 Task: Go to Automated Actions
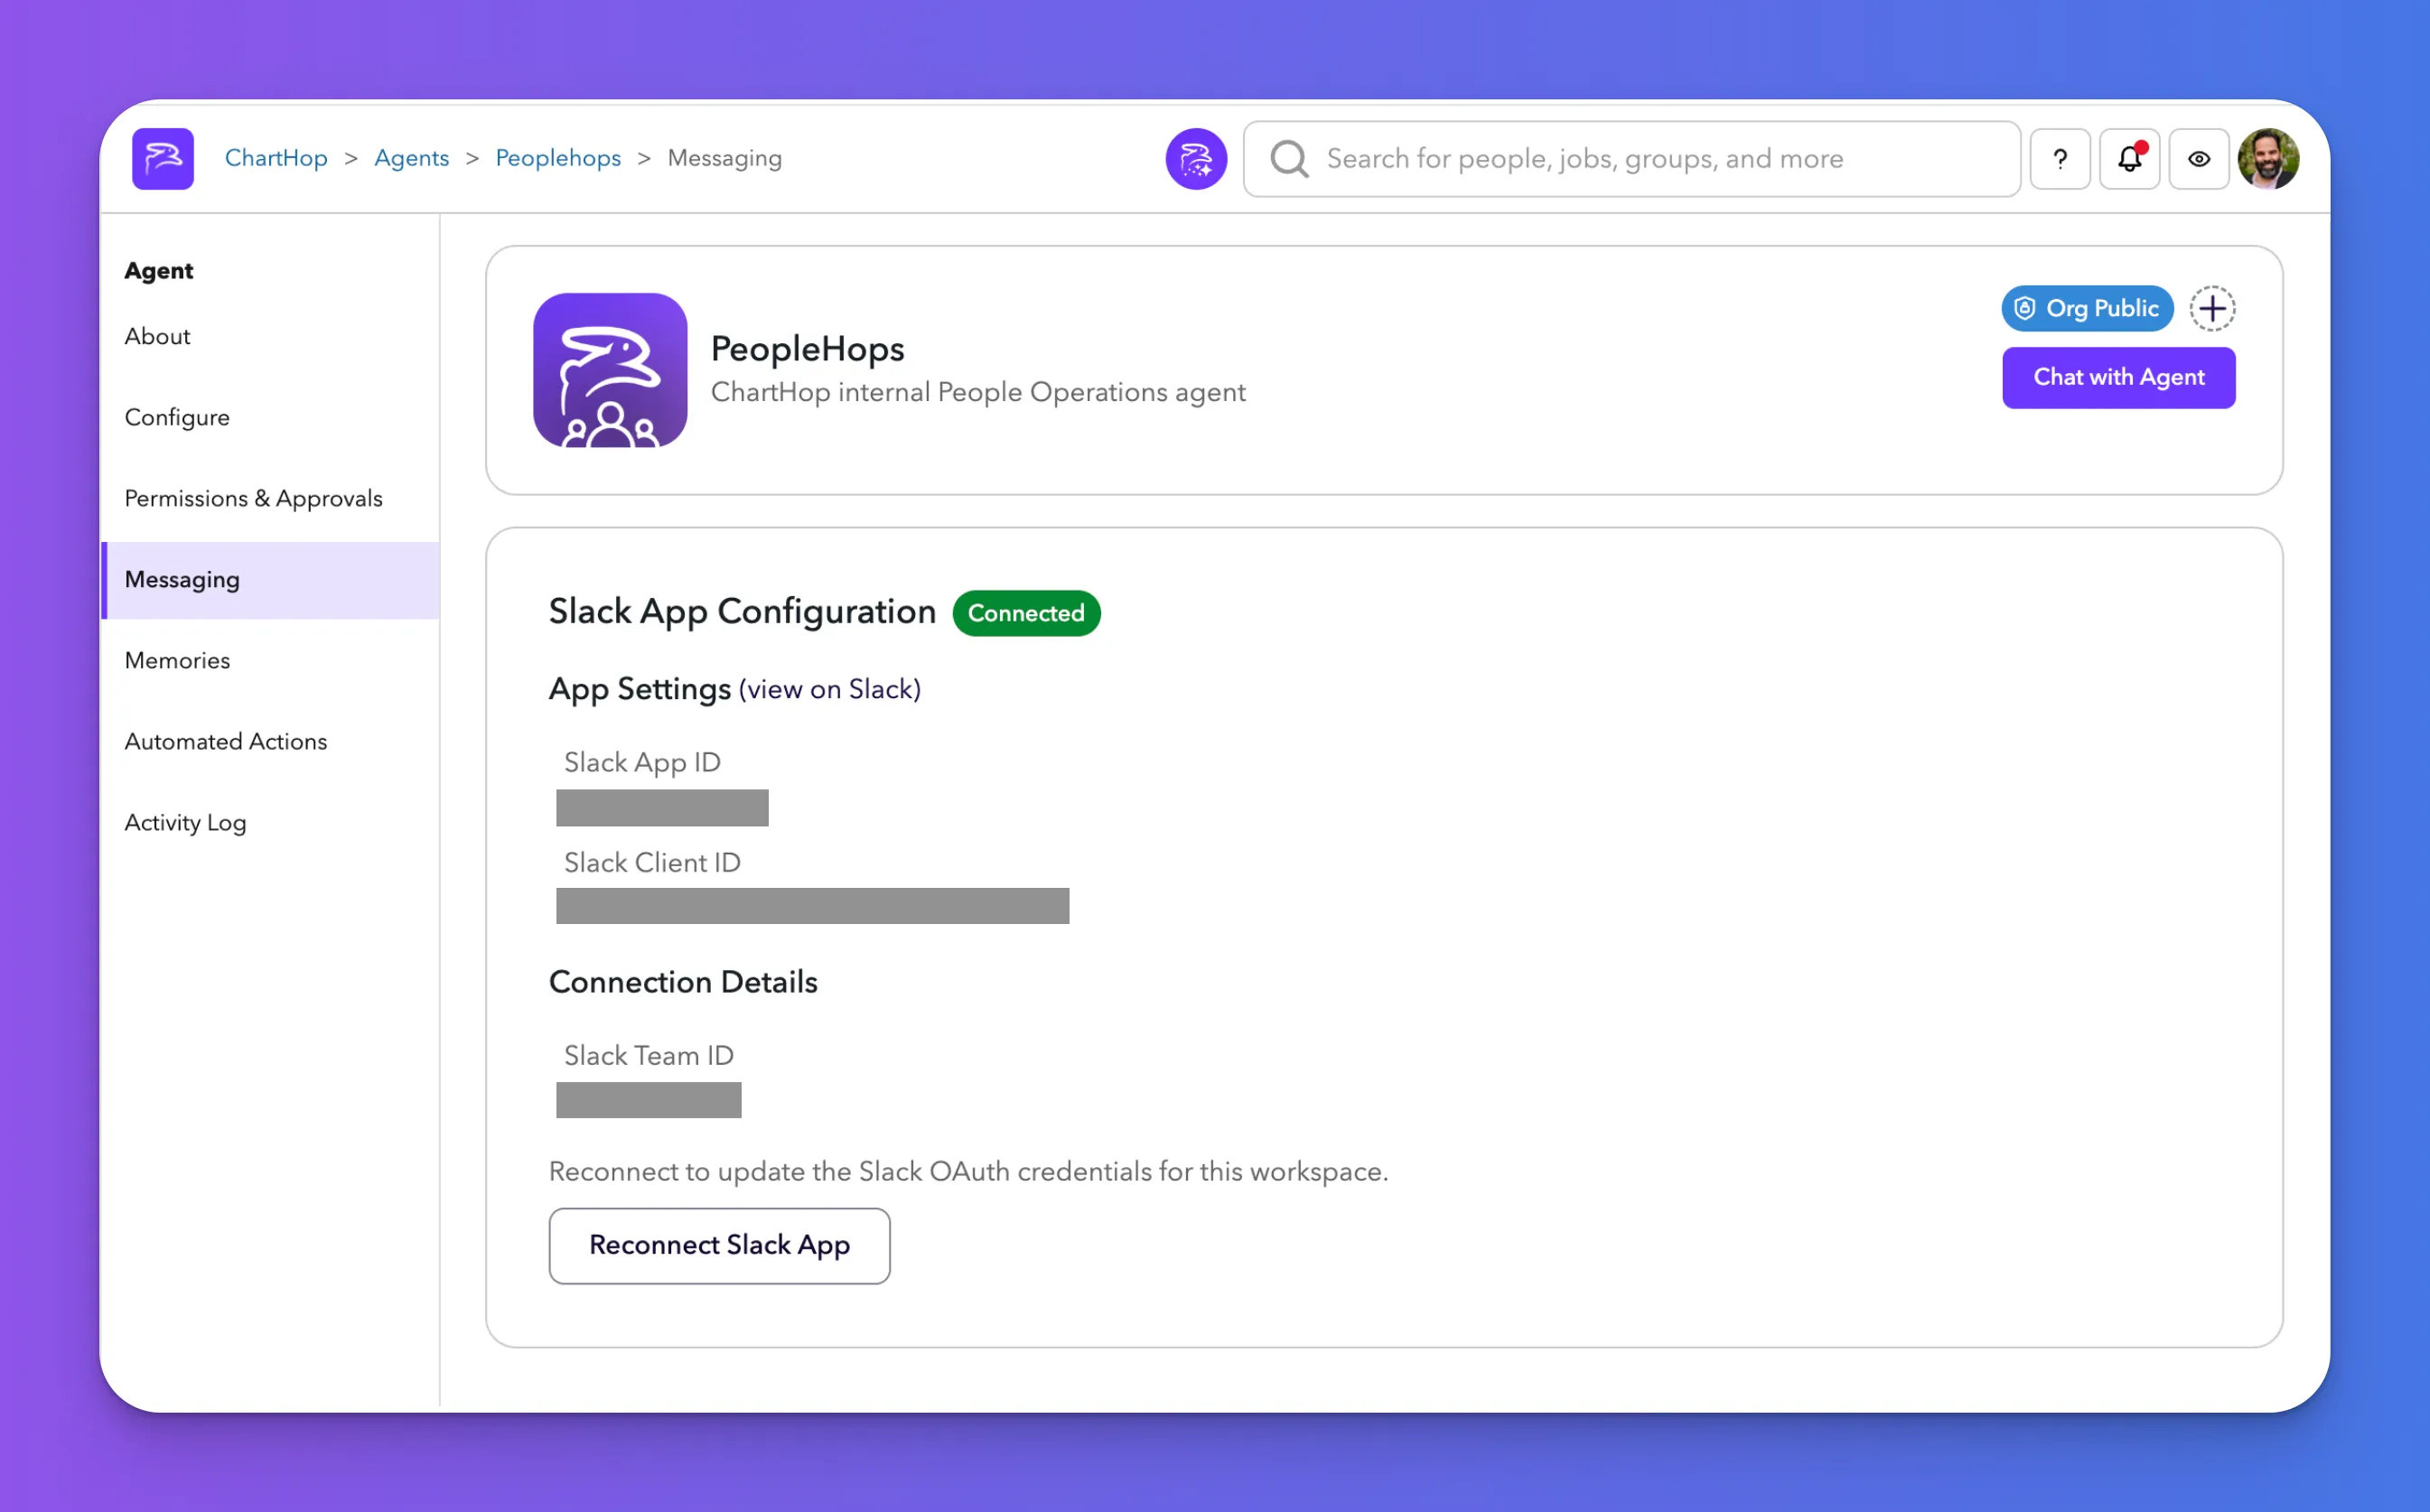pos(270,741)
